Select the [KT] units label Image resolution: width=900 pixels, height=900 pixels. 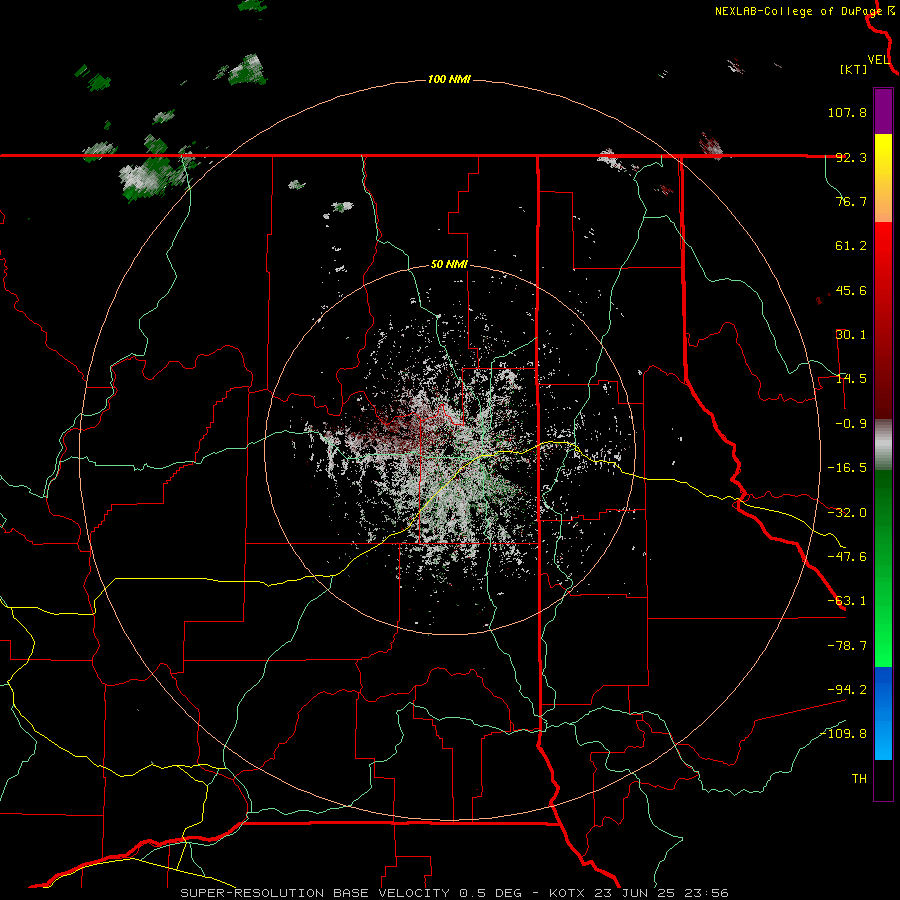854,69
